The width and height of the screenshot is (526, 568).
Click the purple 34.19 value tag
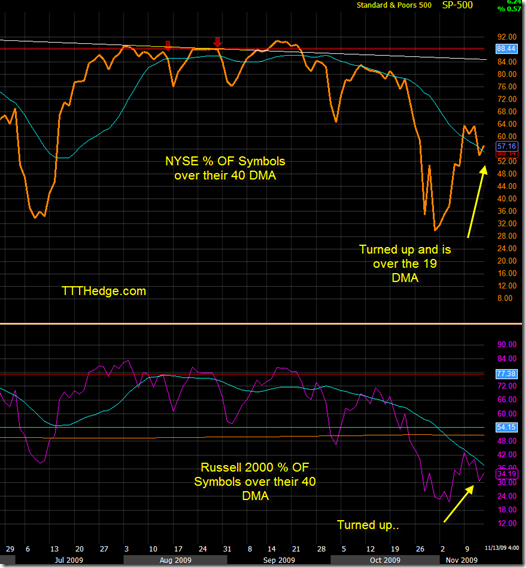(x=507, y=474)
